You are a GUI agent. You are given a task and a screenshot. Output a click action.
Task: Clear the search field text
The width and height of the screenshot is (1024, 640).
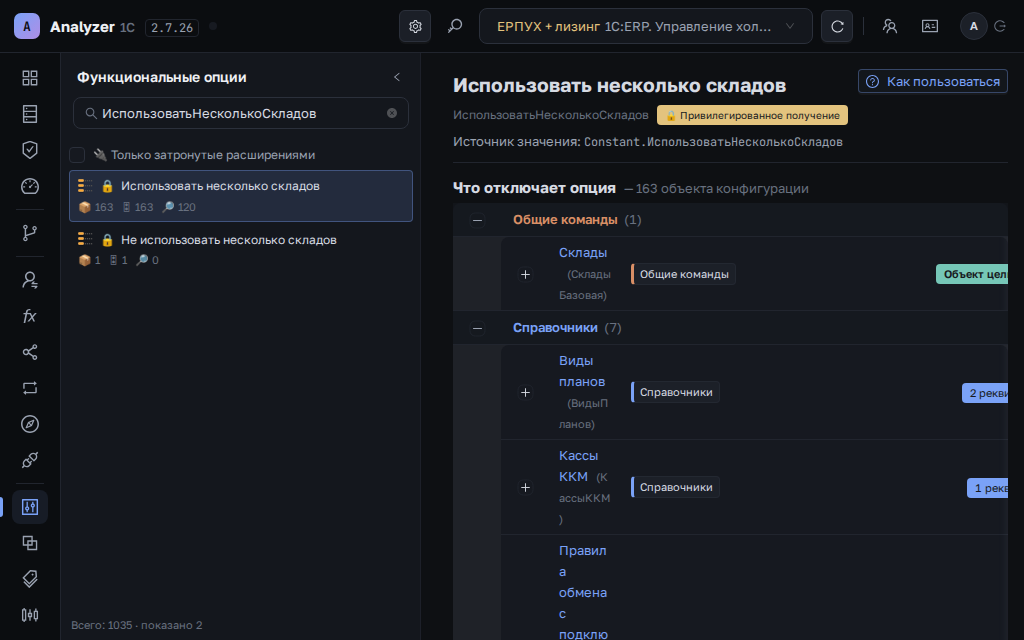pyautogui.click(x=392, y=113)
